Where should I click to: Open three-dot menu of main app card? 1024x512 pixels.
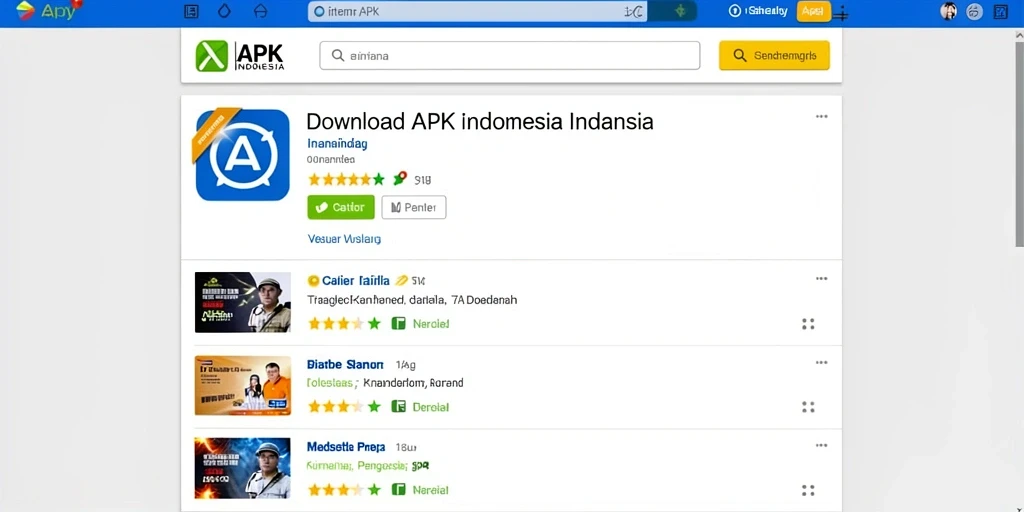822,117
